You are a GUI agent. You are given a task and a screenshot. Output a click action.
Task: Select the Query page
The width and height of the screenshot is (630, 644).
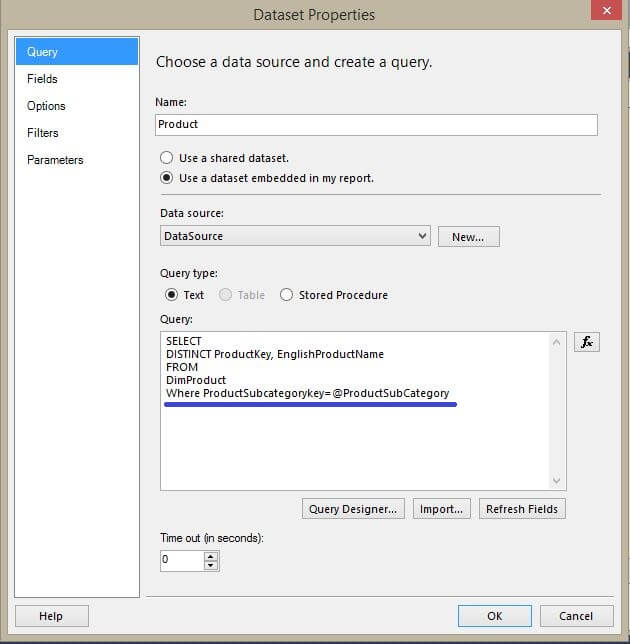(x=77, y=52)
